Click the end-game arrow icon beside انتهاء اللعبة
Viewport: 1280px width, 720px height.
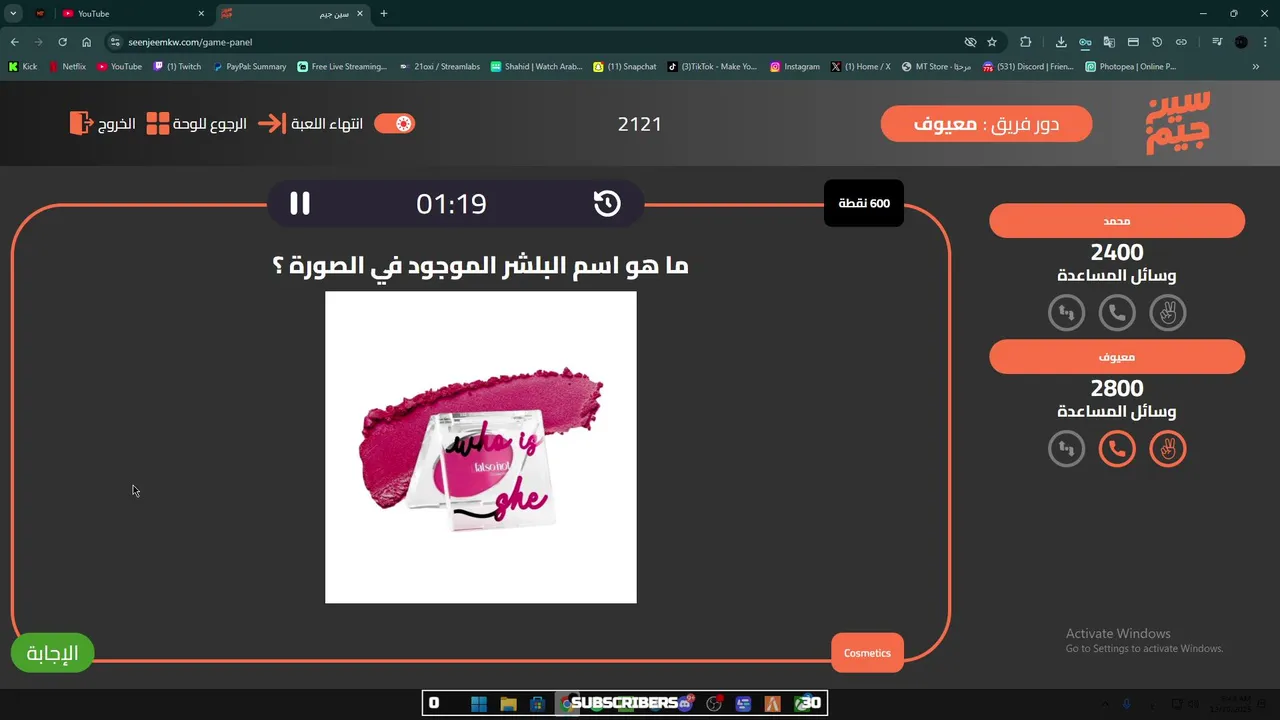click(271, 124)
